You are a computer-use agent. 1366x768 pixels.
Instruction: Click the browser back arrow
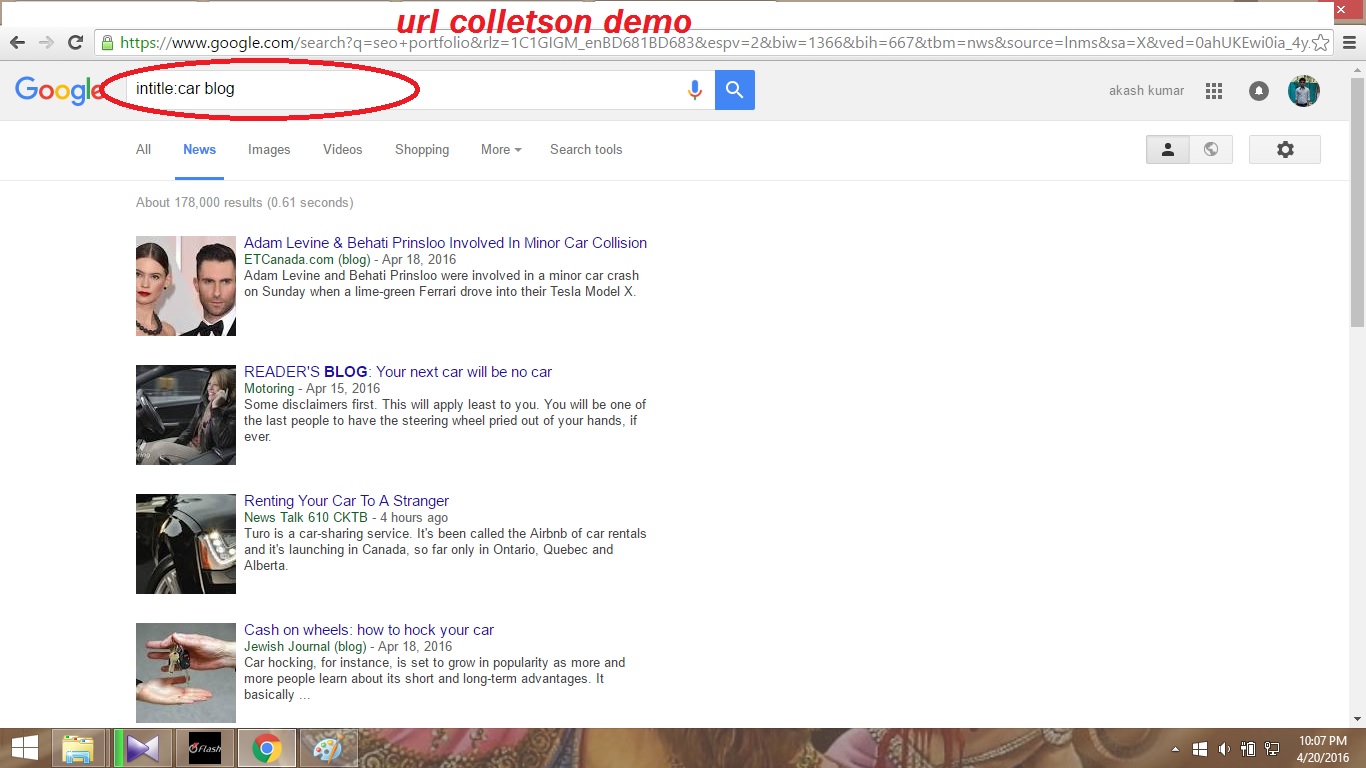[17, 42]
